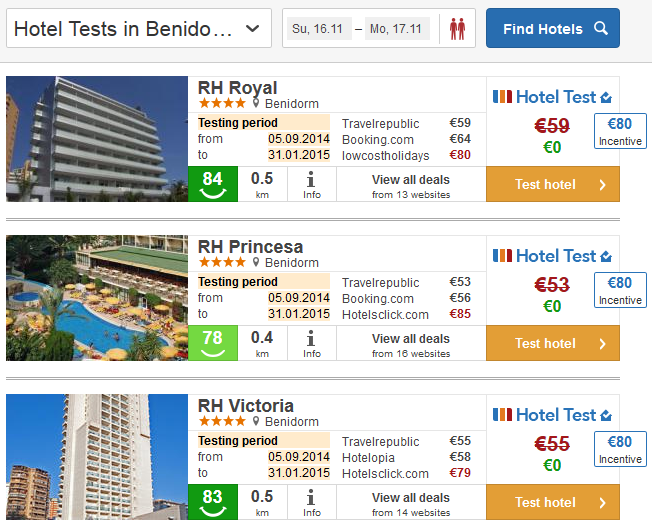Open the RH Victoria hotel photo
The height and width of the screenshot is (525, 652).
coord(97,457)
